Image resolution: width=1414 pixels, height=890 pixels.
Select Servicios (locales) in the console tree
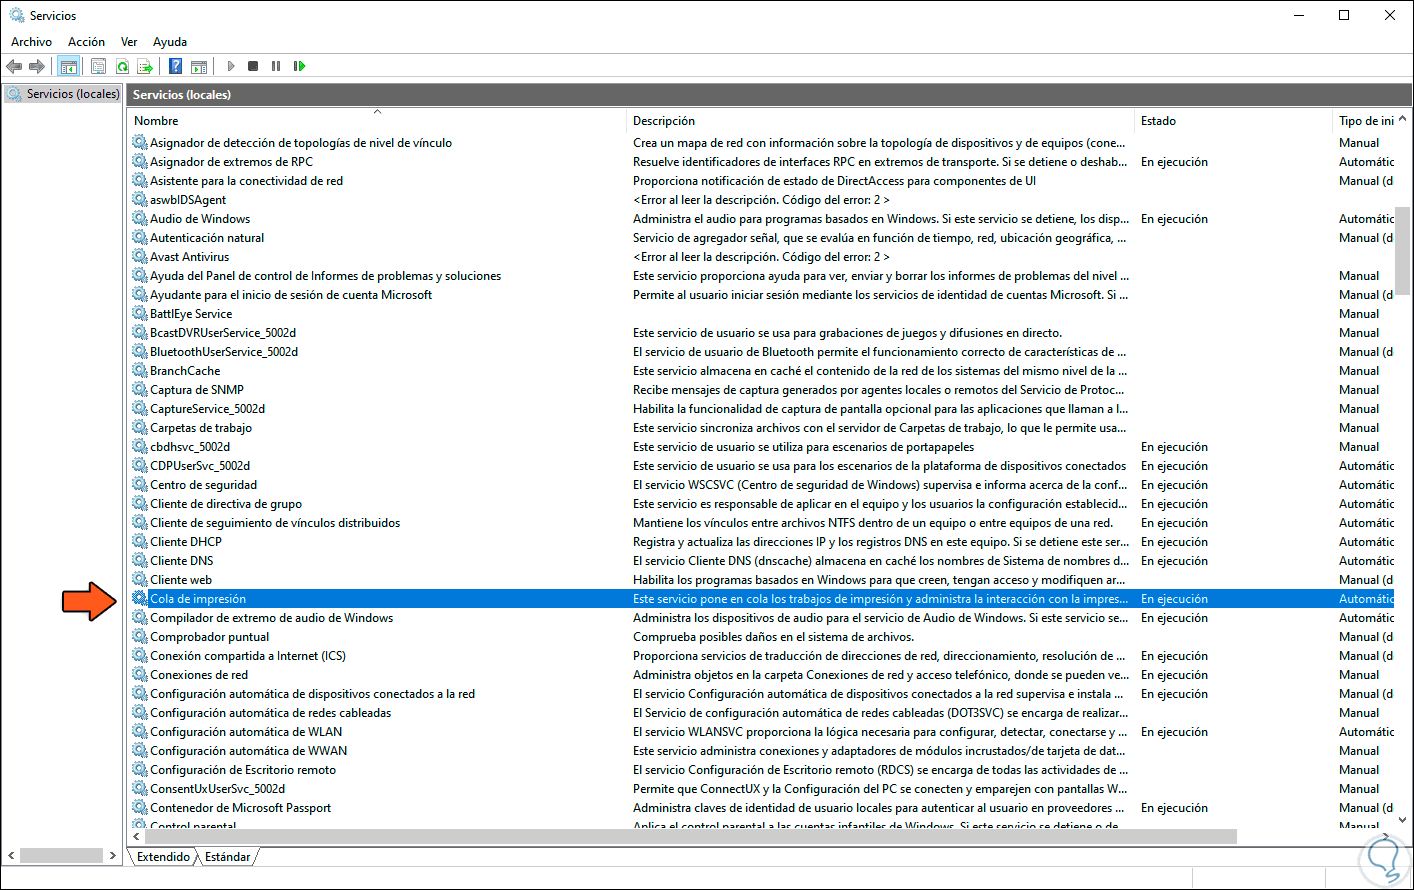coord(73,94)
